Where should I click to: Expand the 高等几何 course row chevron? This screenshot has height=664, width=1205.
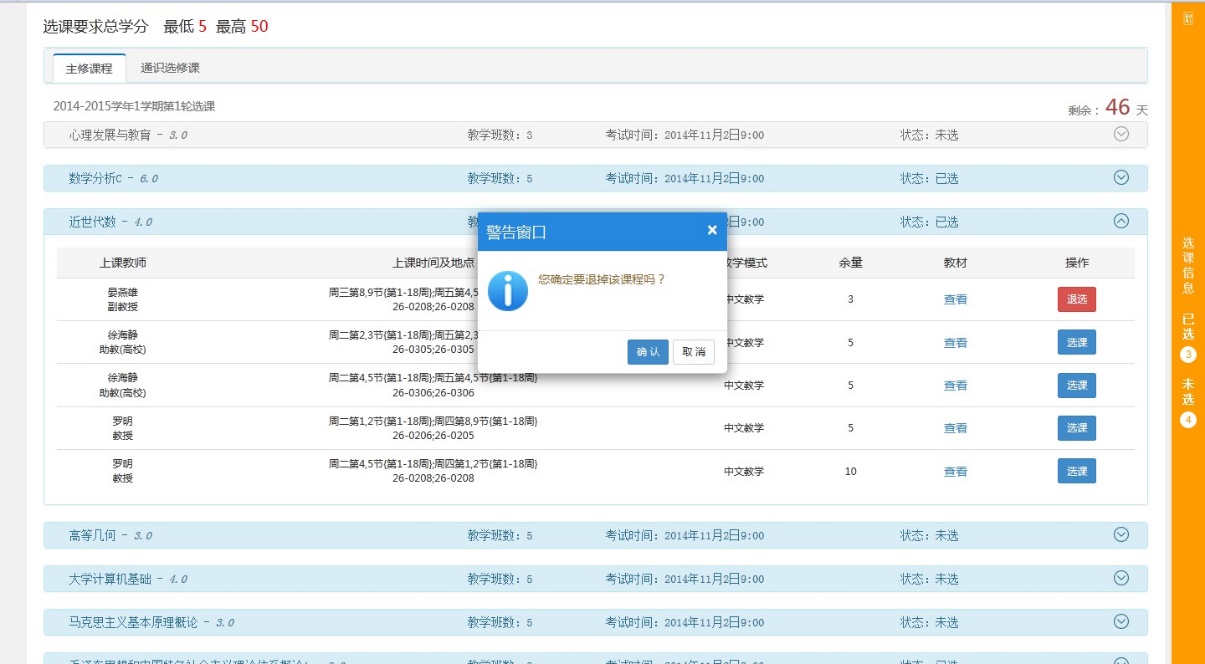(1121, 535)
